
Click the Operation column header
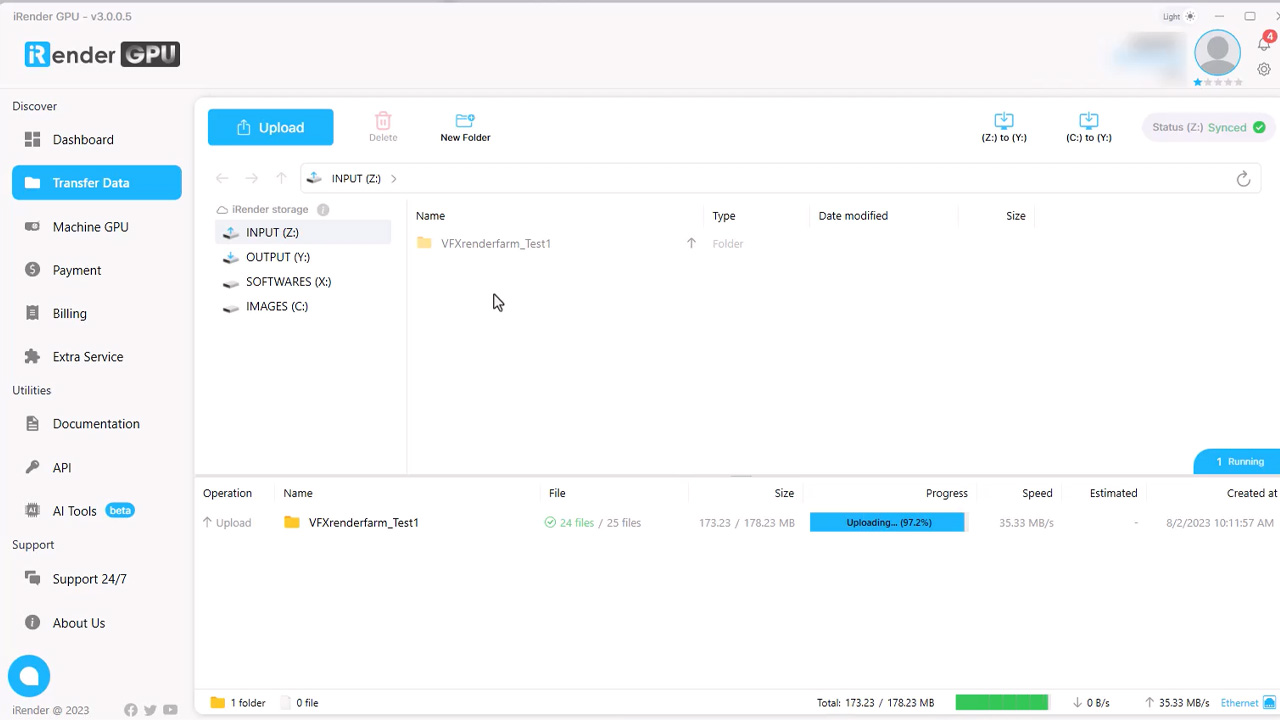point(227,493)
